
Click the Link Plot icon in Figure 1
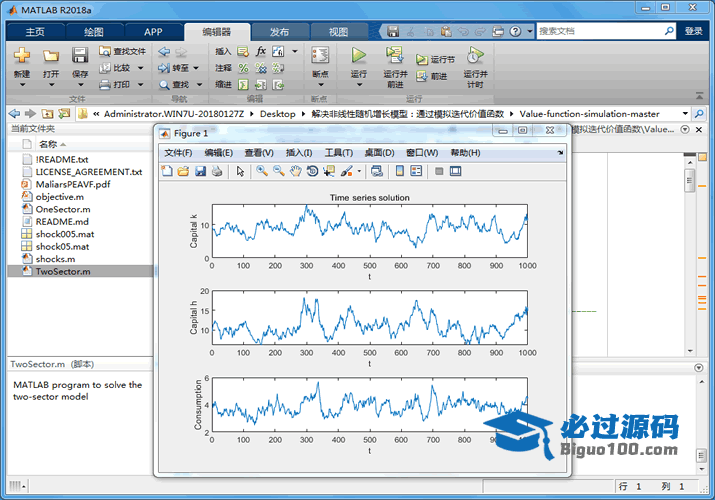[x=377, y=171]
